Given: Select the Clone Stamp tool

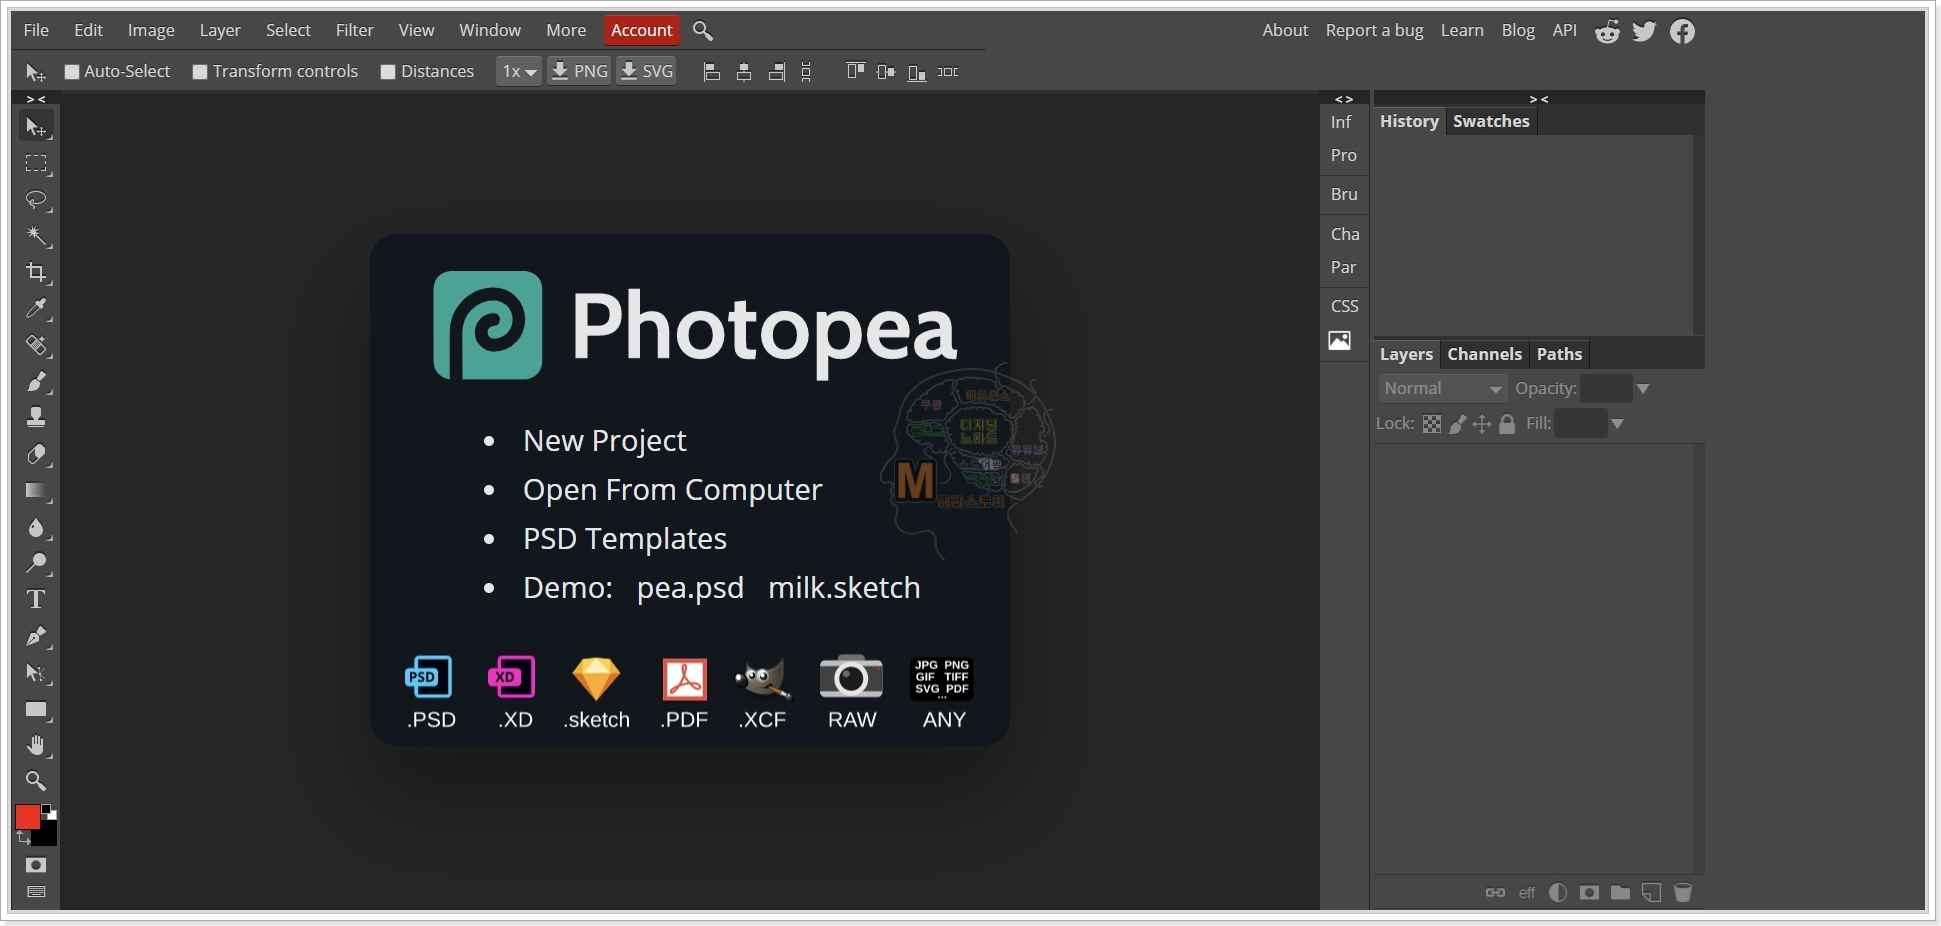Looking at the screenshot, I should 36,417.
